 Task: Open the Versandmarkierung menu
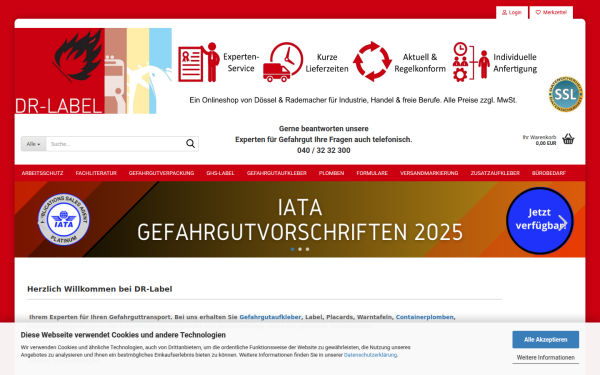tap(429, 173)
